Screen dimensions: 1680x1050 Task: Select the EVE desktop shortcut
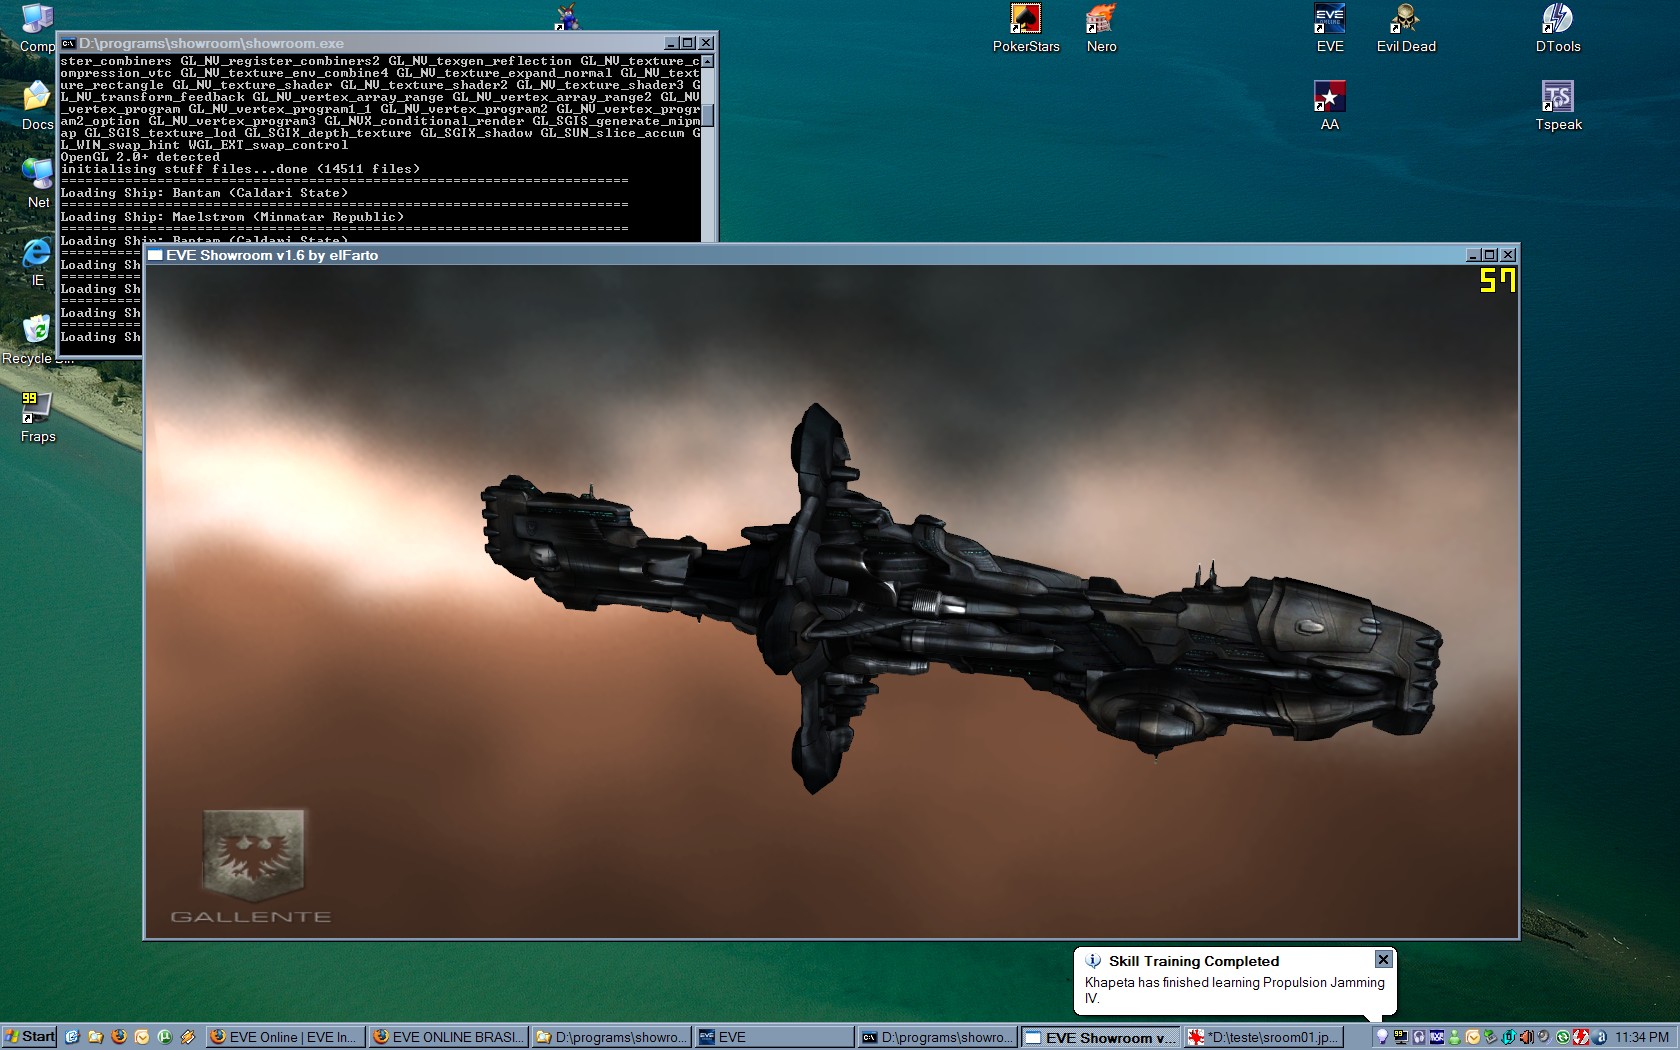(x=1330, y=28)
